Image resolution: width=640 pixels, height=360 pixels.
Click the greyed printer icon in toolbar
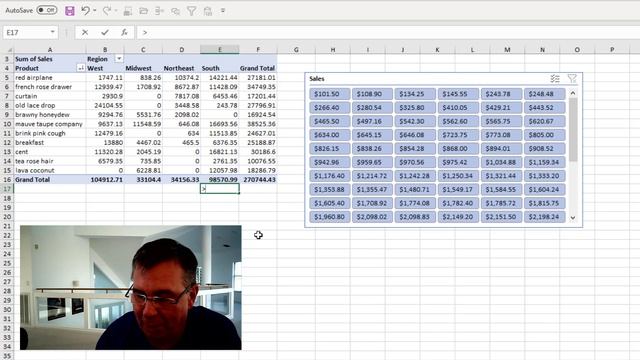(x=128, y=11)
